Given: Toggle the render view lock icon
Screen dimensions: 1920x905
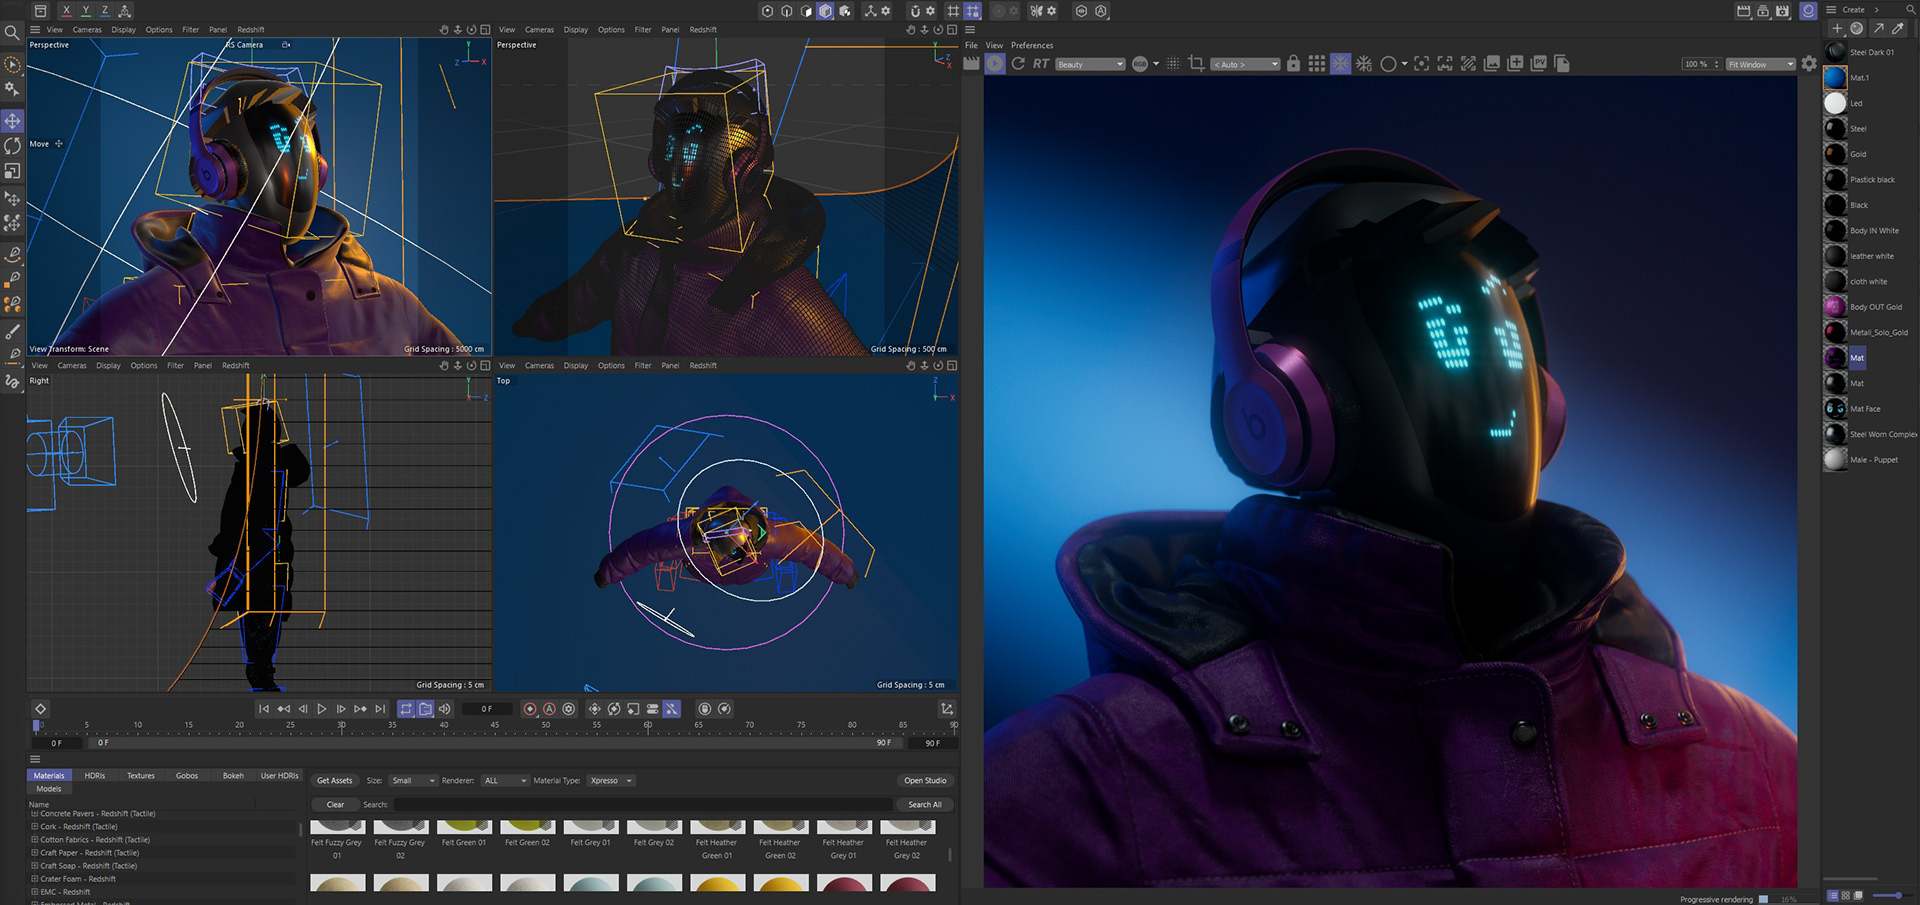Looking at the screenshot, I should (x=1293, y=64).
